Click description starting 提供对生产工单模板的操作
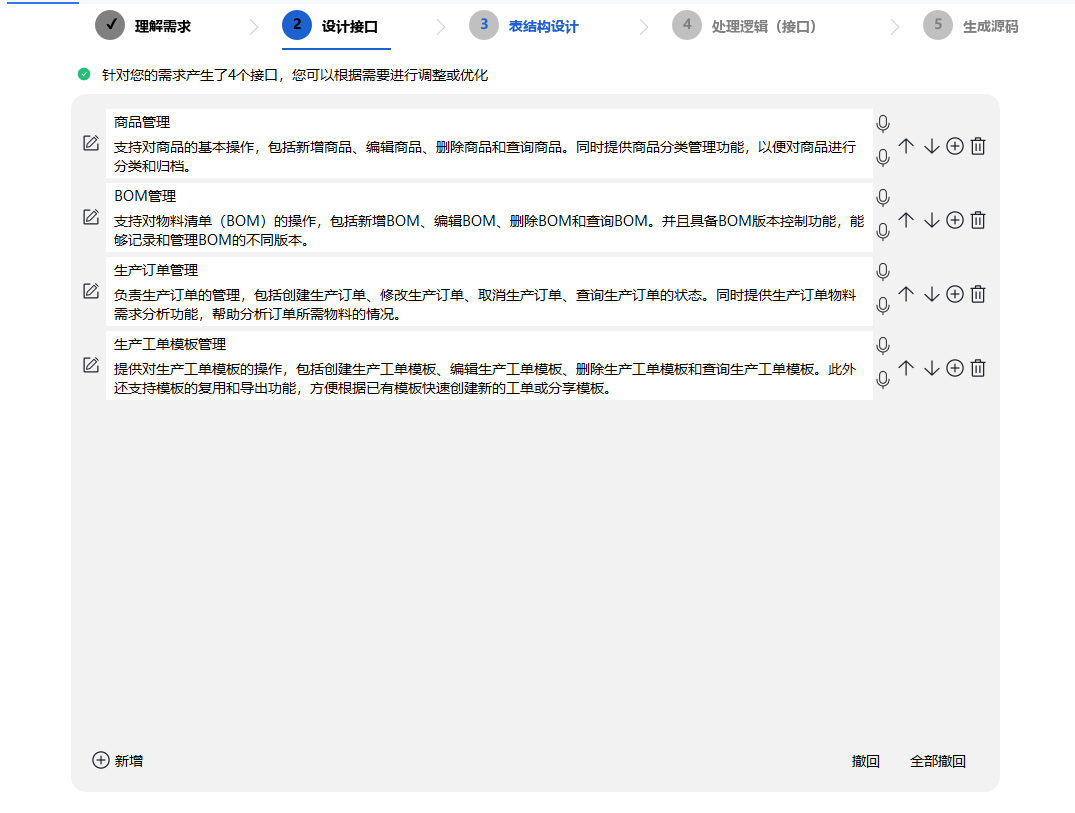Screen dimensions: 1075x813 (489, 378)
